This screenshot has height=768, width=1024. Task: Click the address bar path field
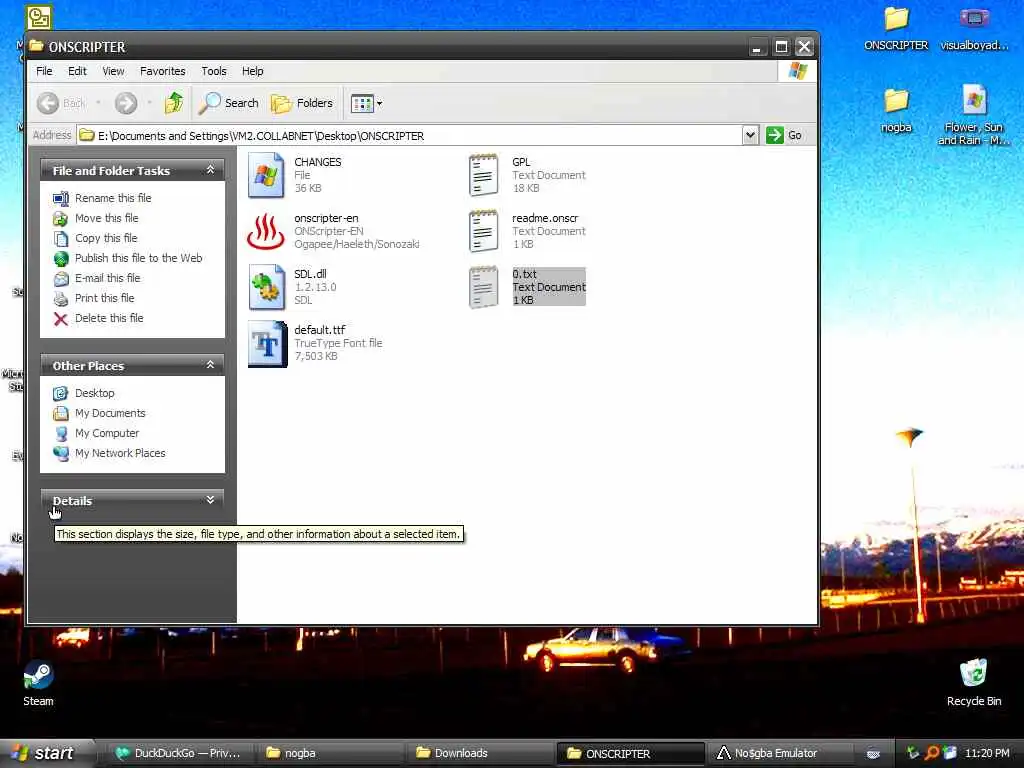click(x=410, y=135)
